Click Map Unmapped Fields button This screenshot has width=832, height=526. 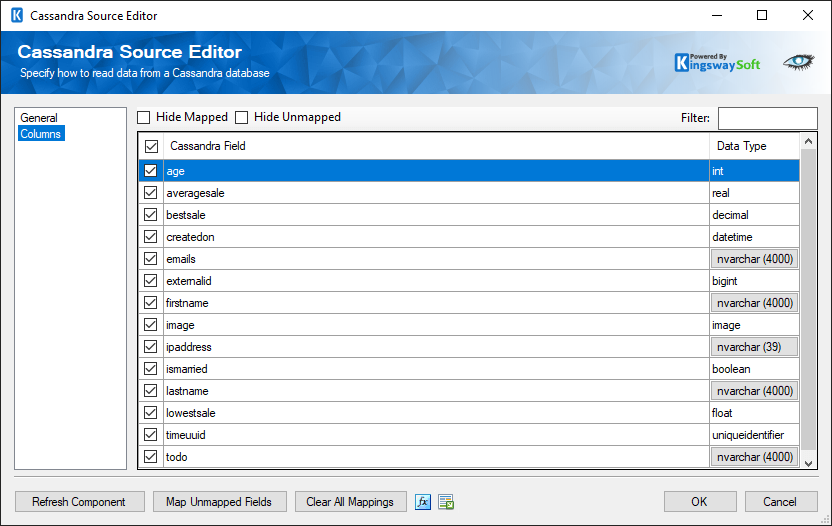point(220,502)
